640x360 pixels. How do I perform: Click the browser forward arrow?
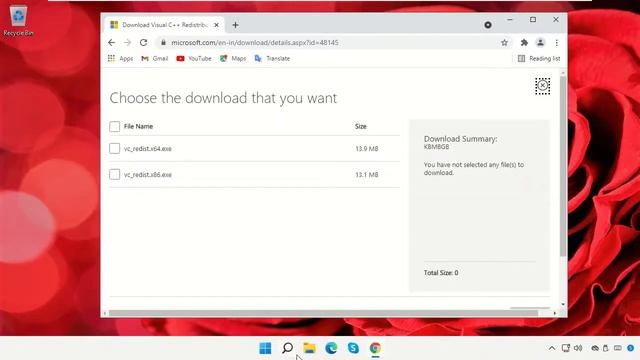[127, 42]
